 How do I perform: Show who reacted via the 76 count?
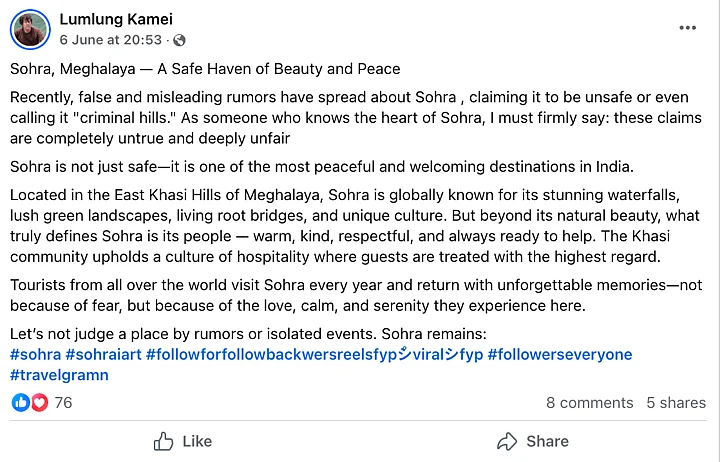[x=64, y=403]
